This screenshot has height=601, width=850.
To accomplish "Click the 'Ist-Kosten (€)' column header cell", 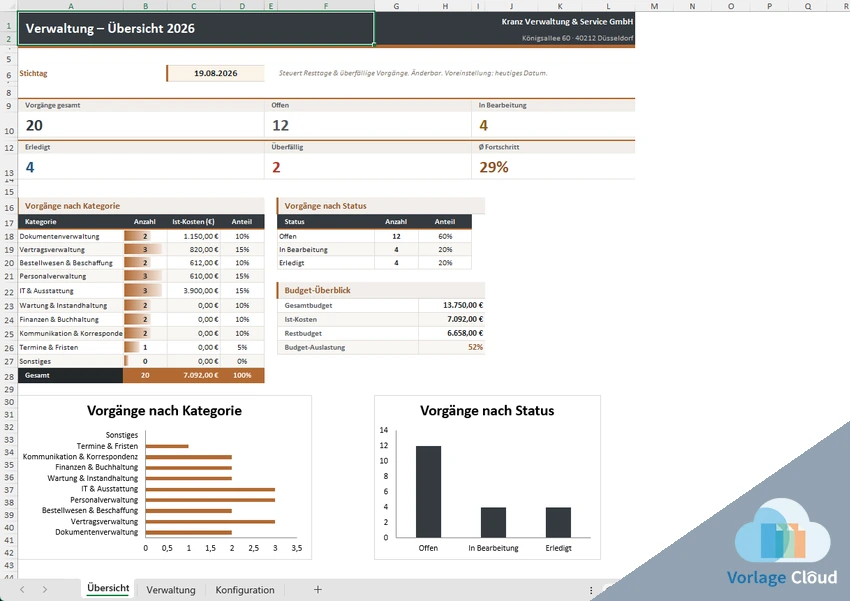I will pyautogui.click(x=194, y=222).
